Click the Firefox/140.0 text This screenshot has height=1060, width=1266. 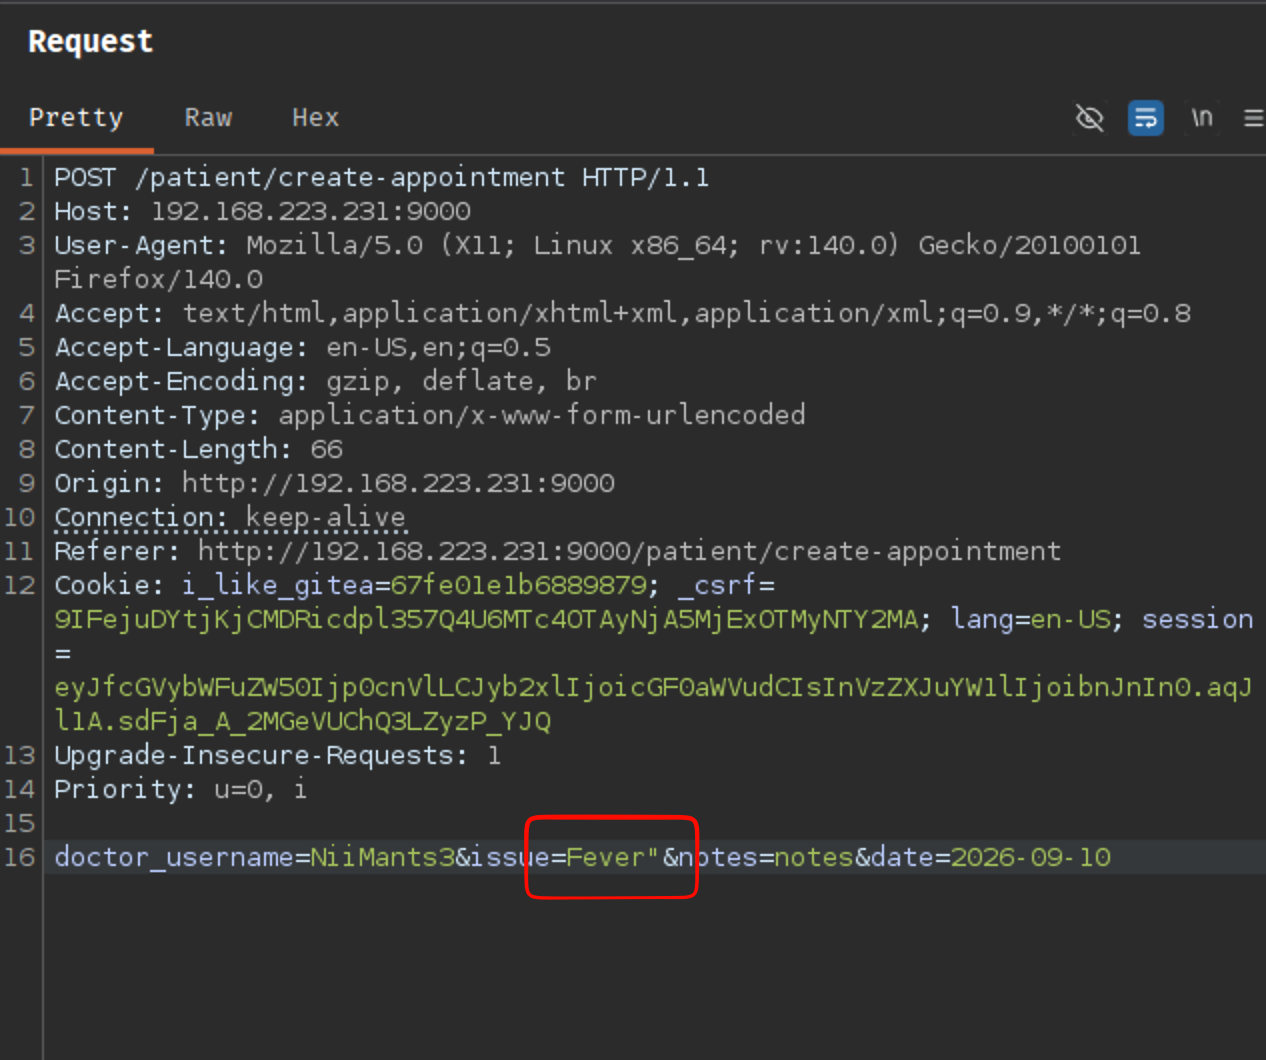click(158, 280)
